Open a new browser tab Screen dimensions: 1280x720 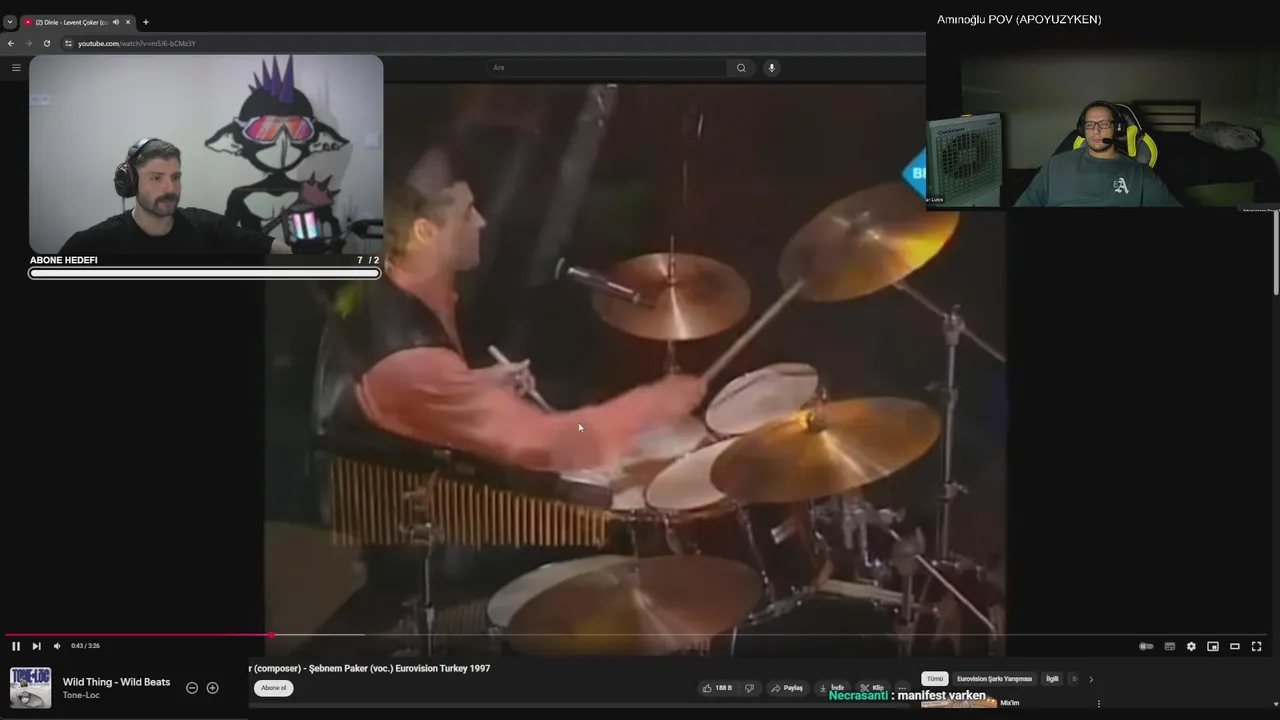pos(145,21)
